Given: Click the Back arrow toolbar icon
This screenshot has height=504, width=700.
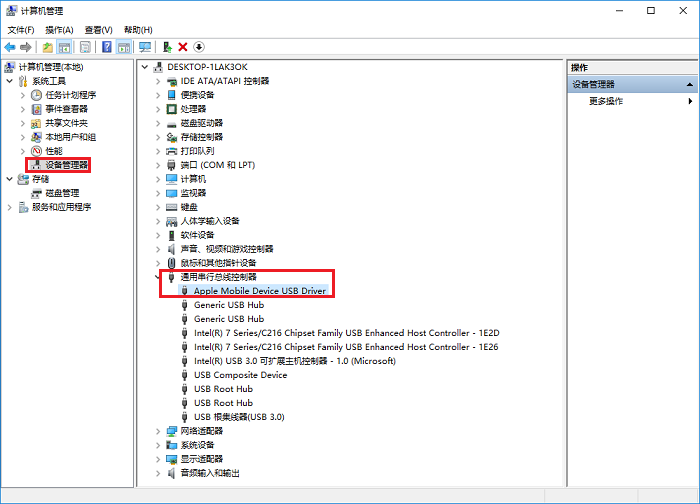Looking at the screenshot, I should tap(10, 47).
